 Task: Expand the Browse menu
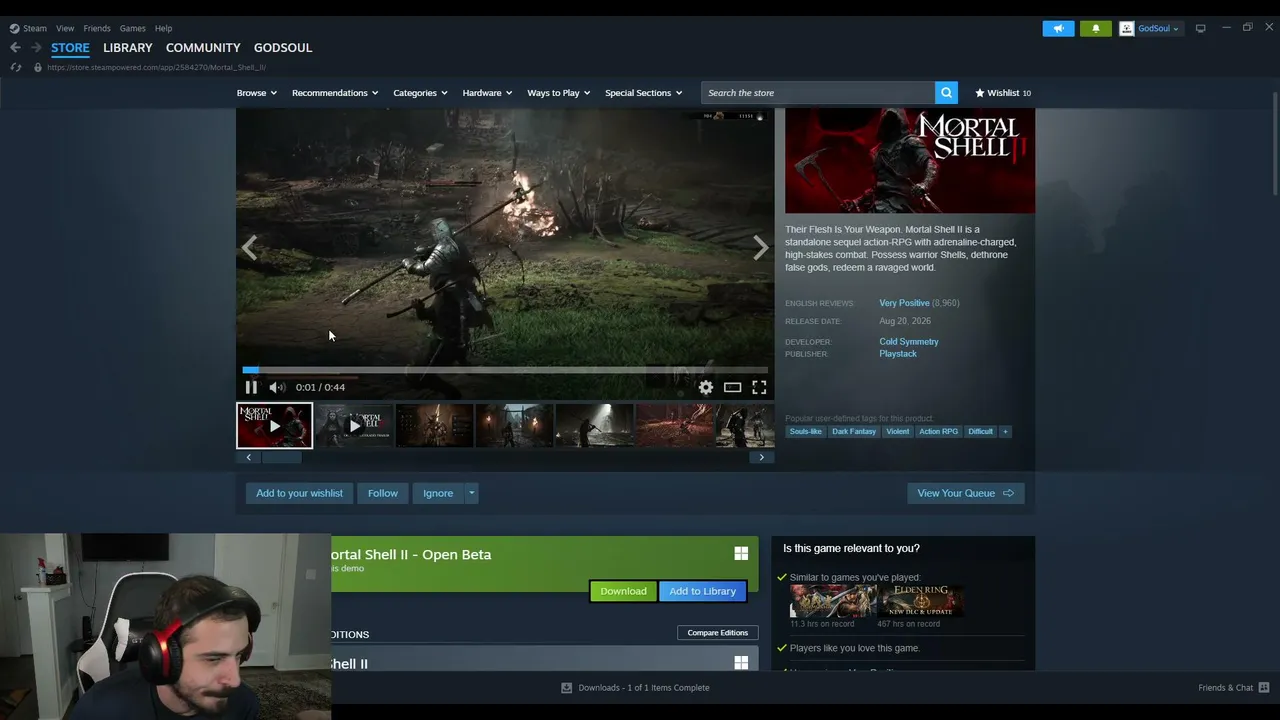[x=257, y=93]
